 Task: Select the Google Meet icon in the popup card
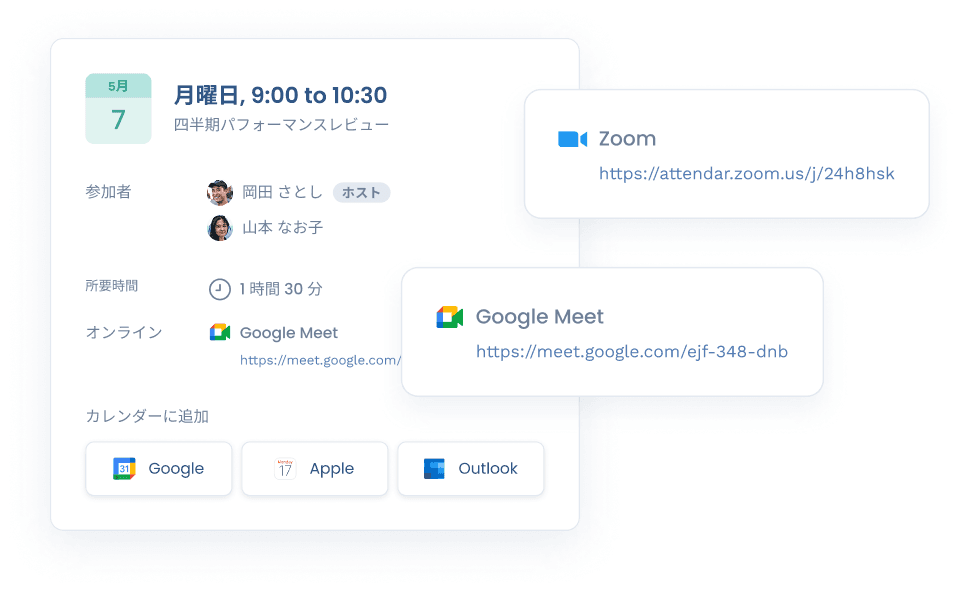pyautogui.click(x=449, y=316)
